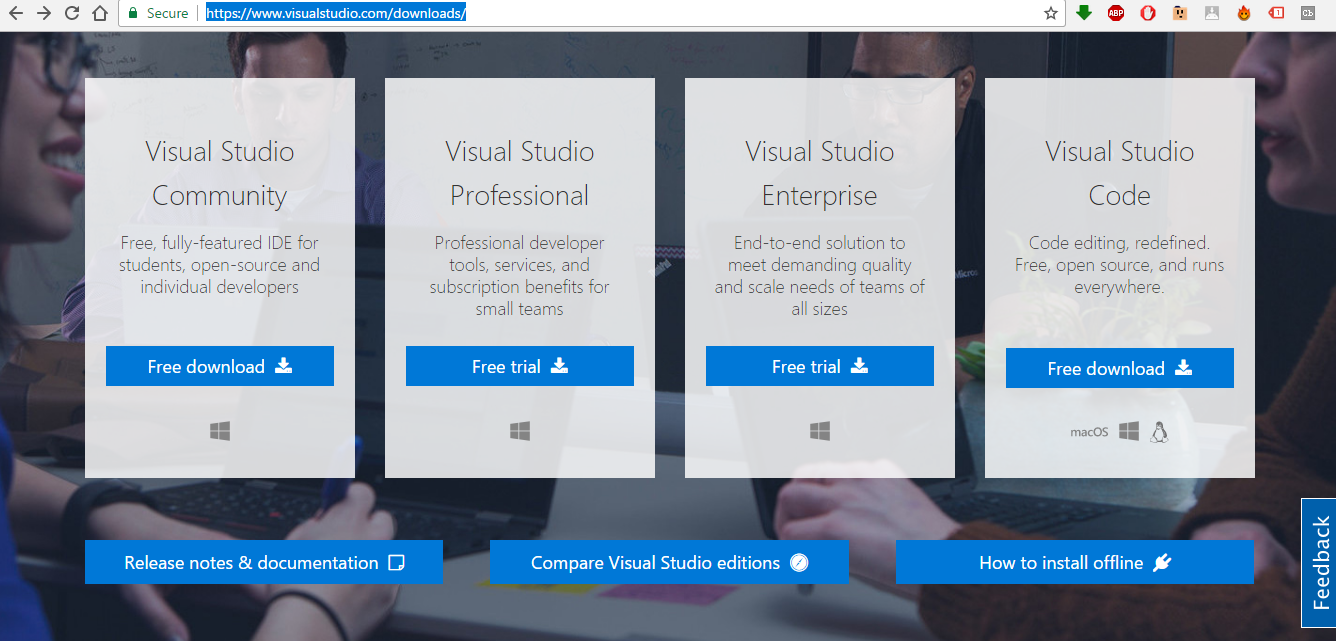Download Visual Studio Community for free

(x=220, y=366)
